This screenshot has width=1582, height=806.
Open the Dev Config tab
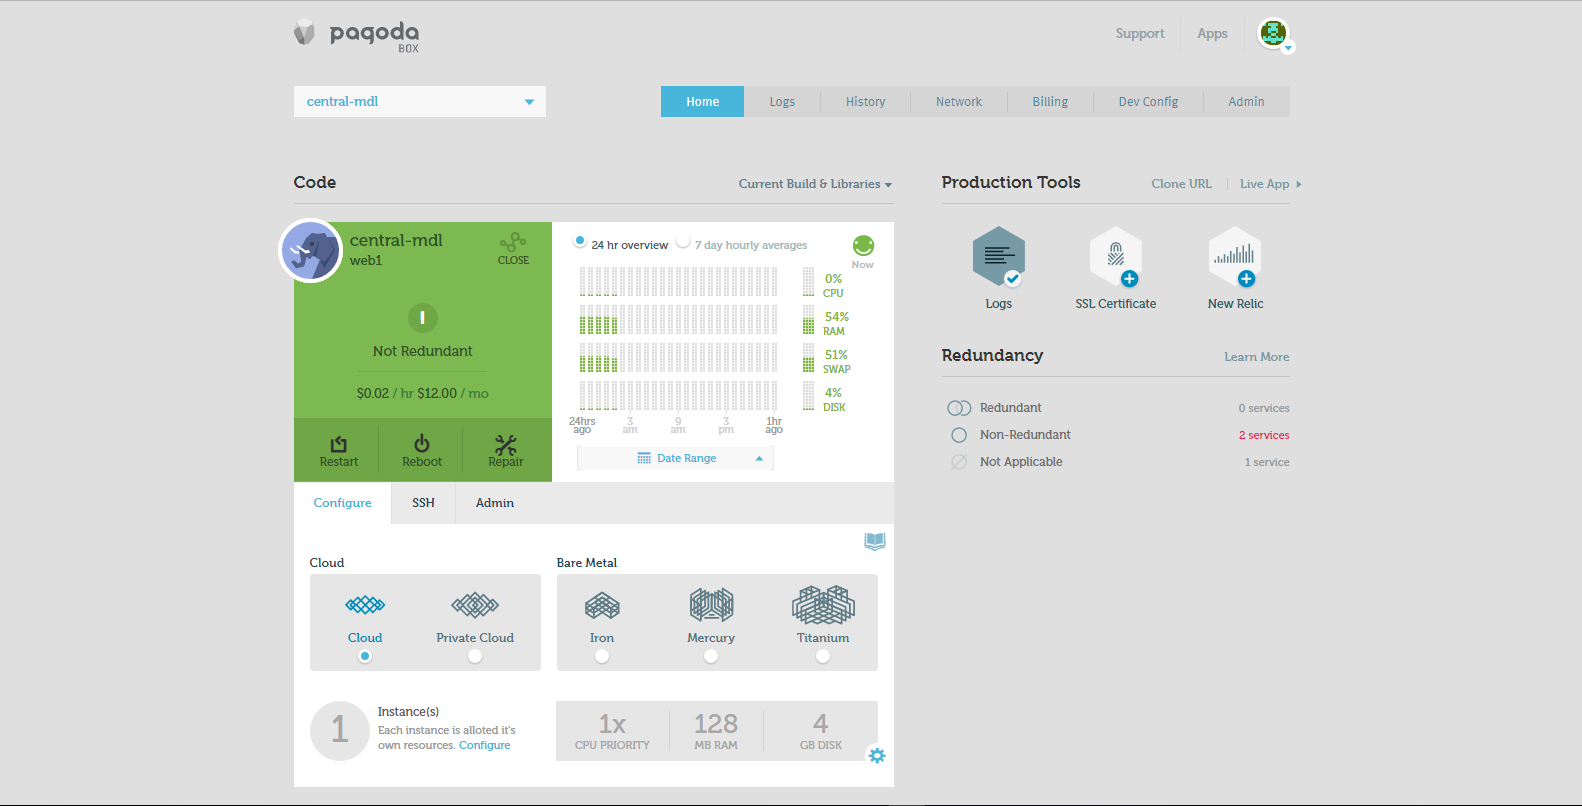tap(1148, 101)
